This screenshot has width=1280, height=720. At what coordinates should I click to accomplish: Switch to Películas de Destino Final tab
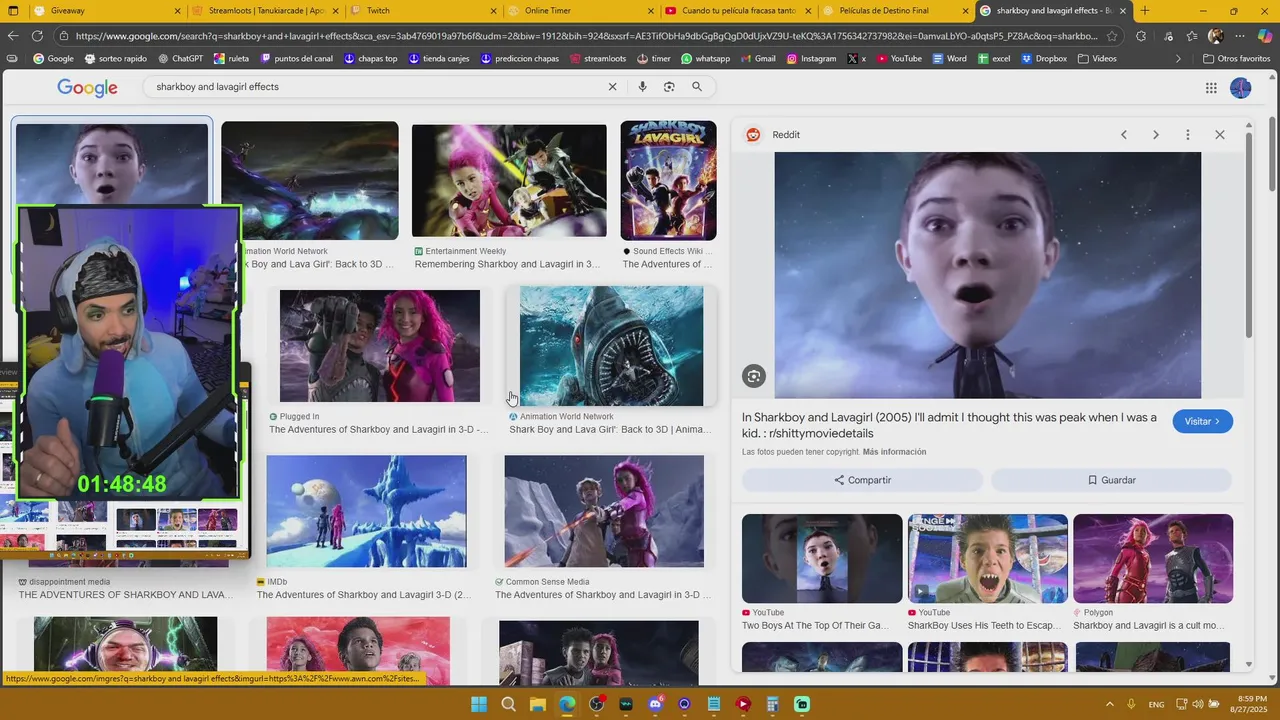[895, 11]
